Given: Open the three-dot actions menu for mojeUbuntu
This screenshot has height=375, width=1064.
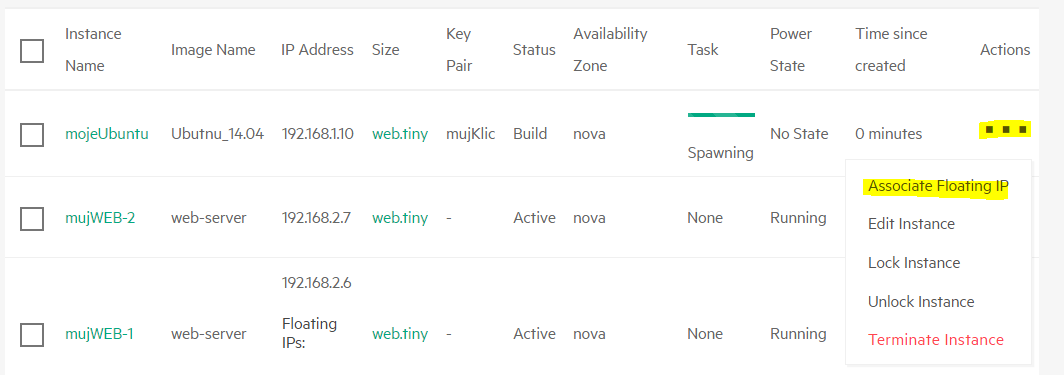Looking at the screenshot, I should click(1006, 129).
